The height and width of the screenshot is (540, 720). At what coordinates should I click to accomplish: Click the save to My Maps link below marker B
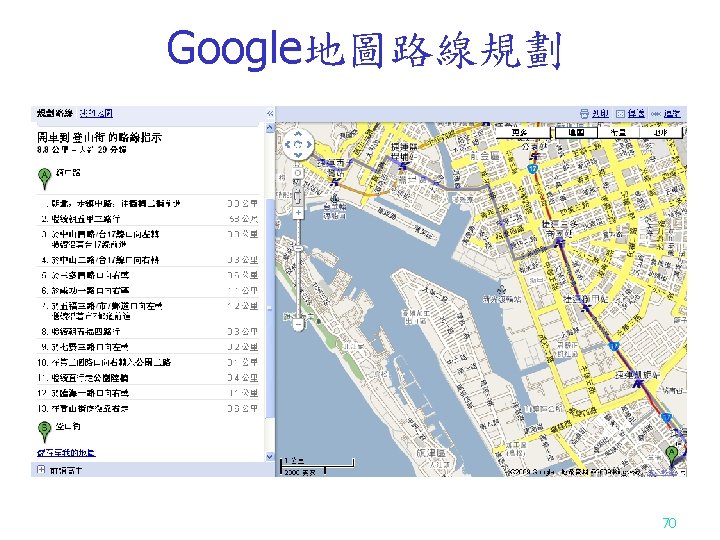66,453
